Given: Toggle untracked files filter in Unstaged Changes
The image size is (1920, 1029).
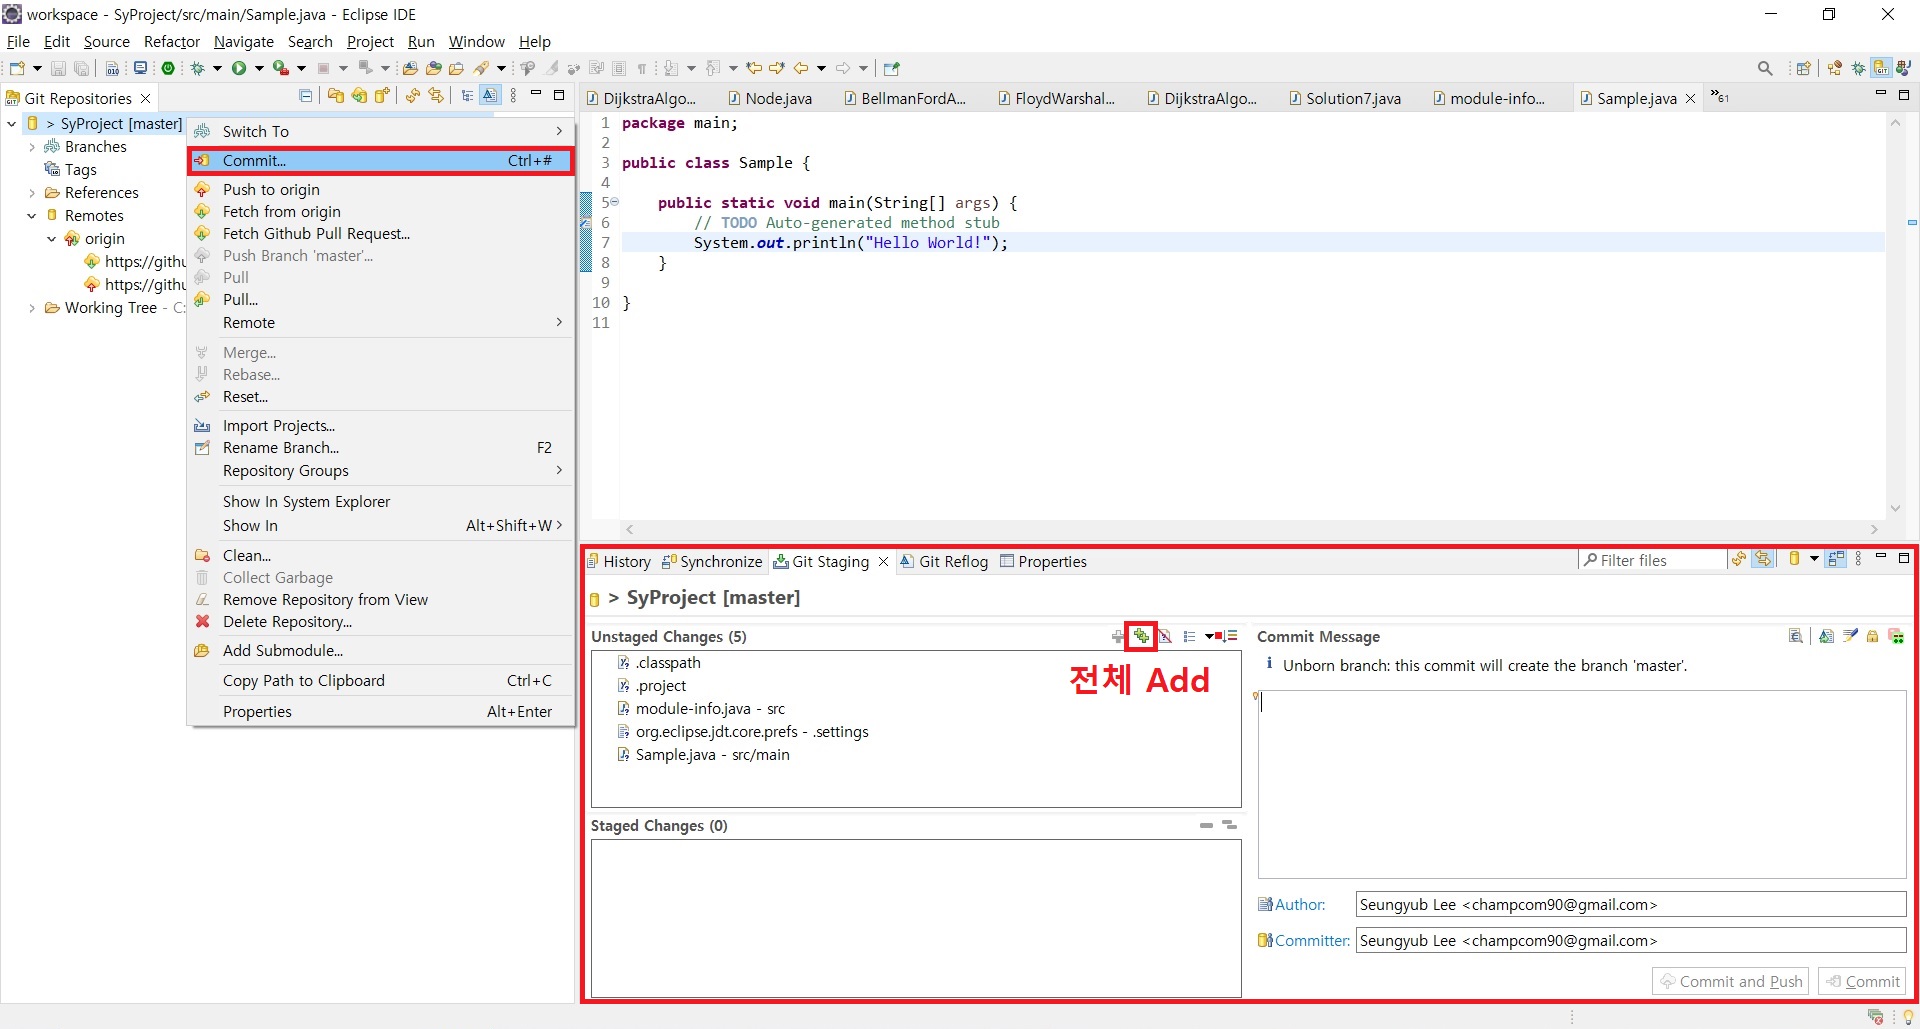Looking at the screenshot, I should click(1165, 636).
